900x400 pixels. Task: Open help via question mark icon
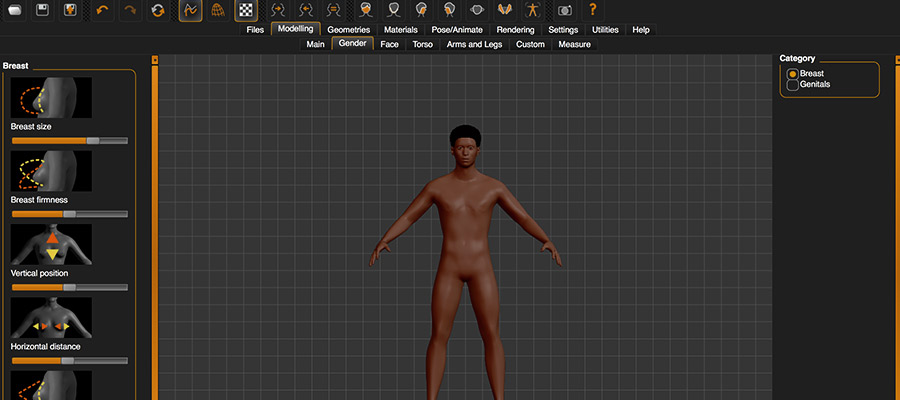point(592,10)
